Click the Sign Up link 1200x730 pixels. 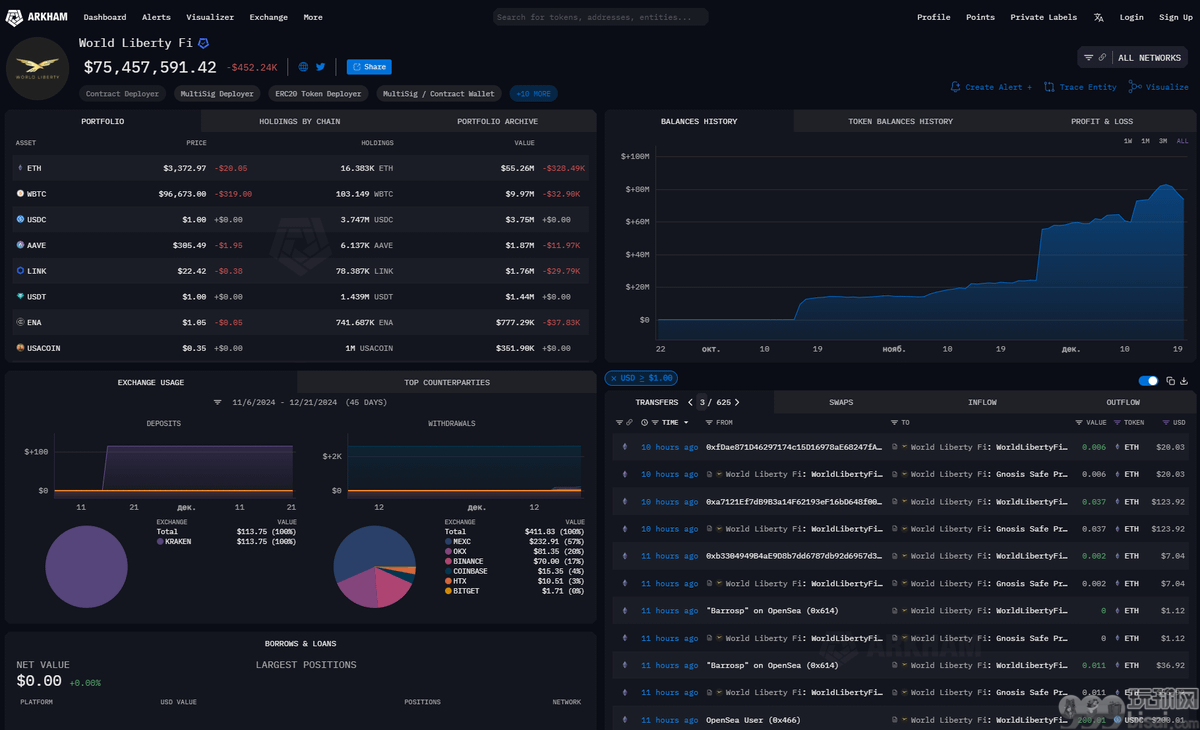(x=1175, y=17)
